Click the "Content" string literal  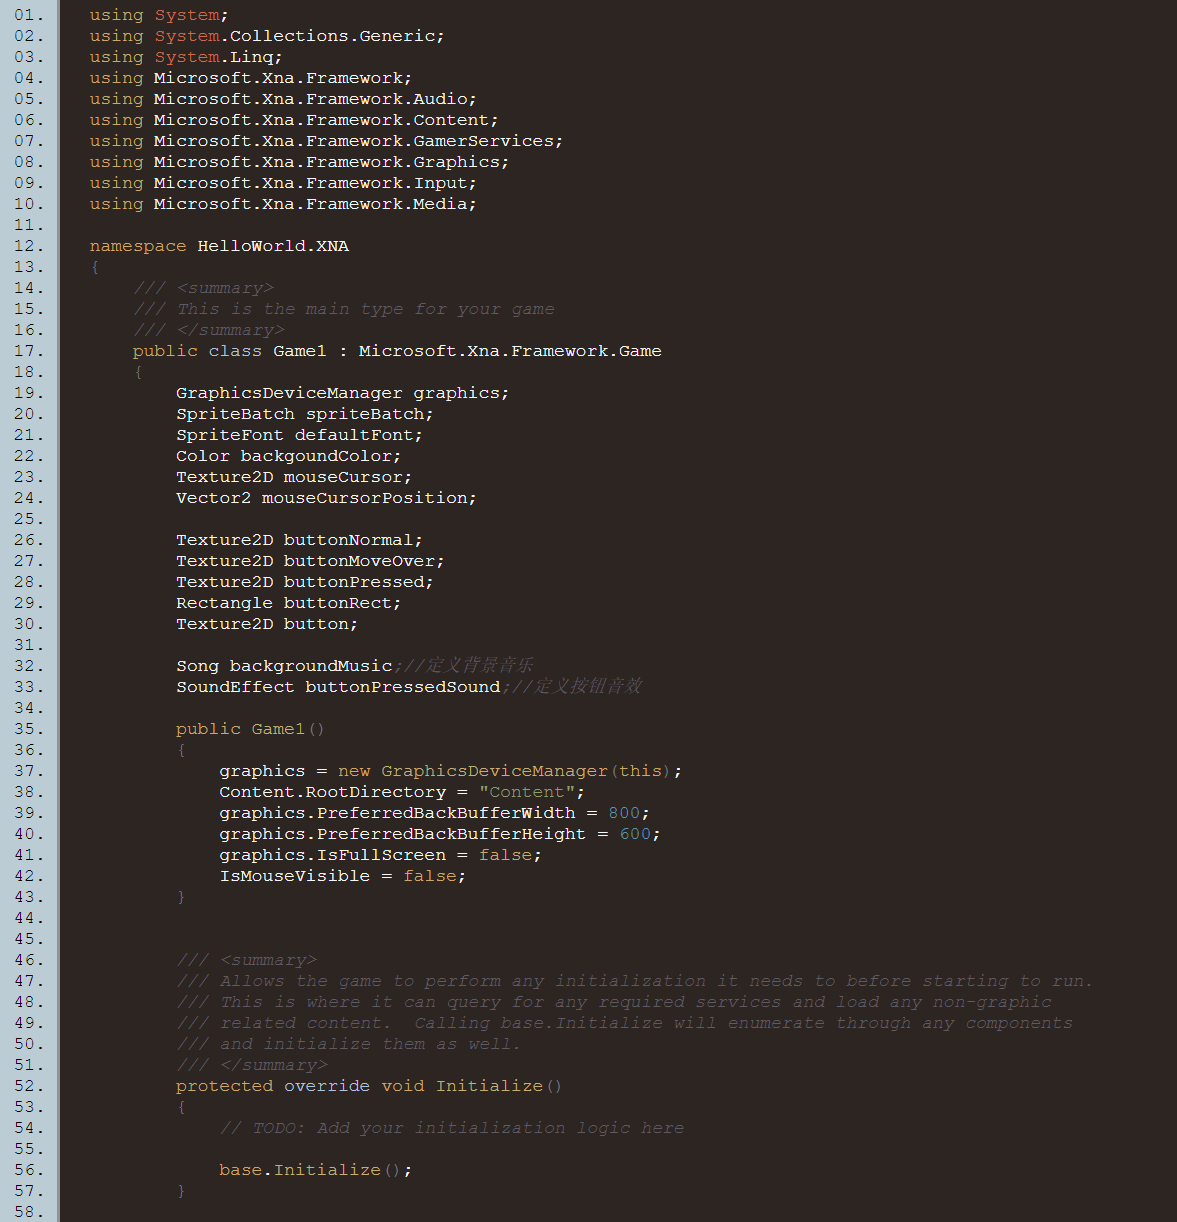point(527,792)
